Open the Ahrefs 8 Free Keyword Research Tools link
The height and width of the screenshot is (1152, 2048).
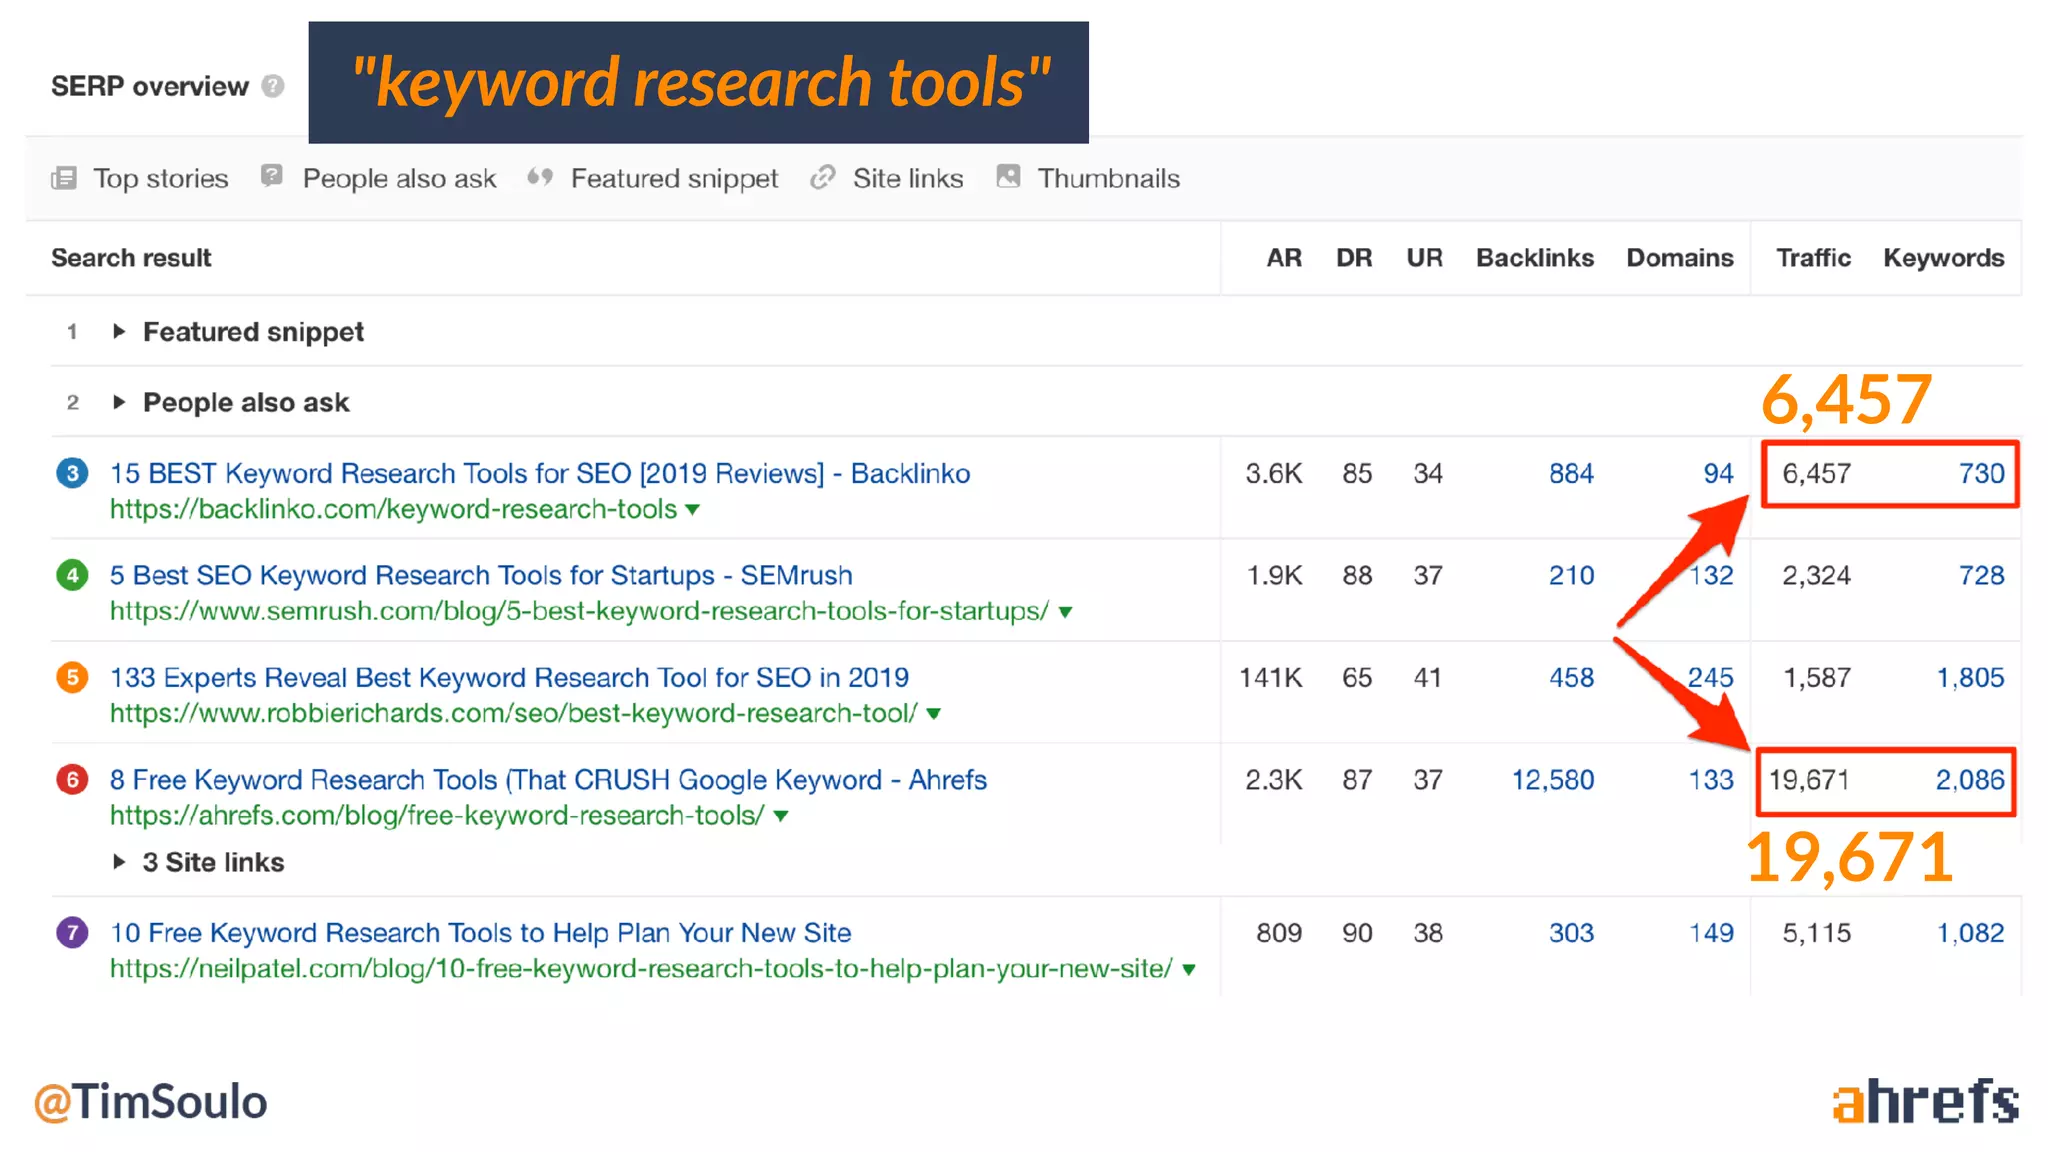[x=547, y=779]
